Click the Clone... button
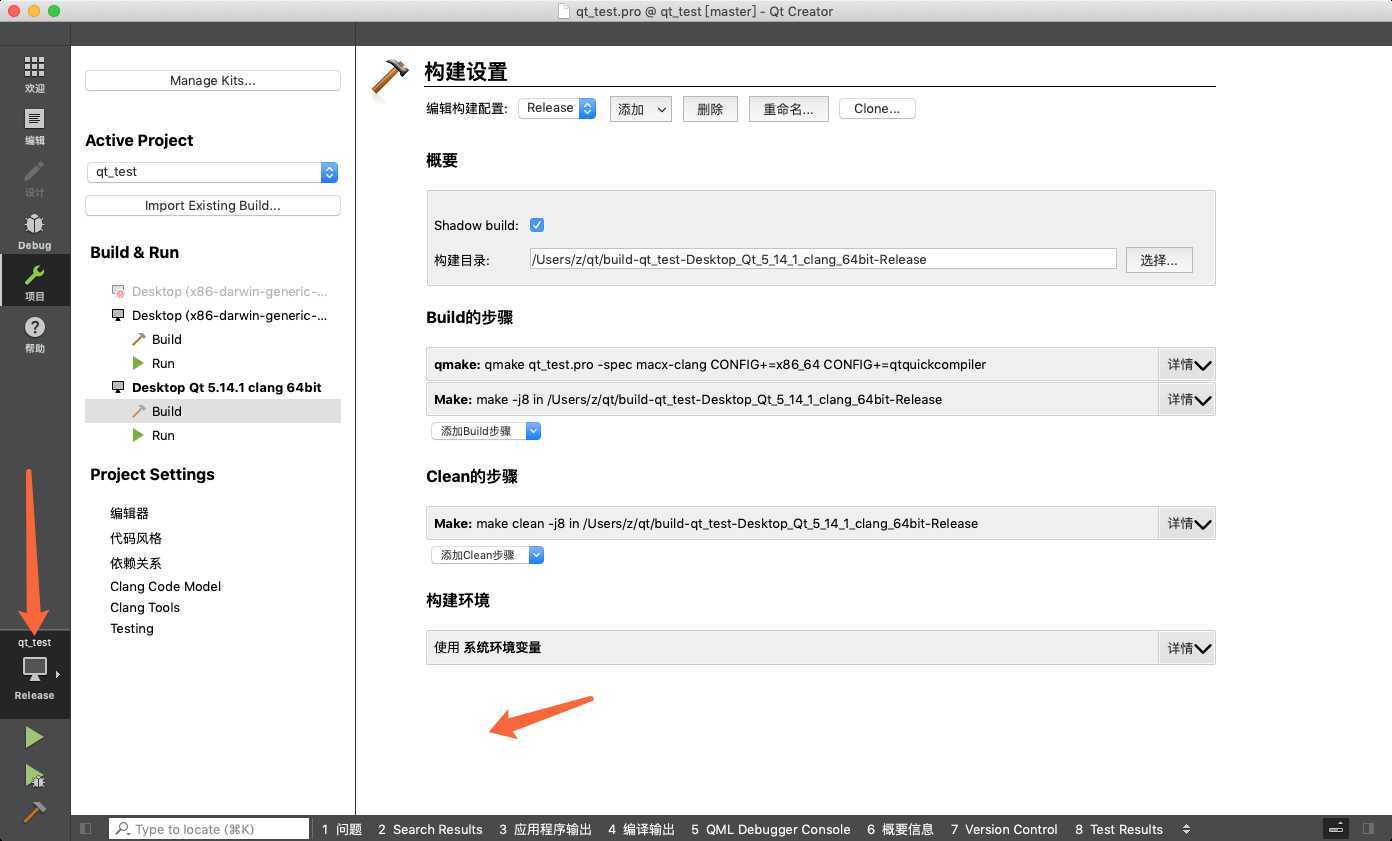Screen dimensions: 1392x841 pyautogui.click(x=877, y=108)
